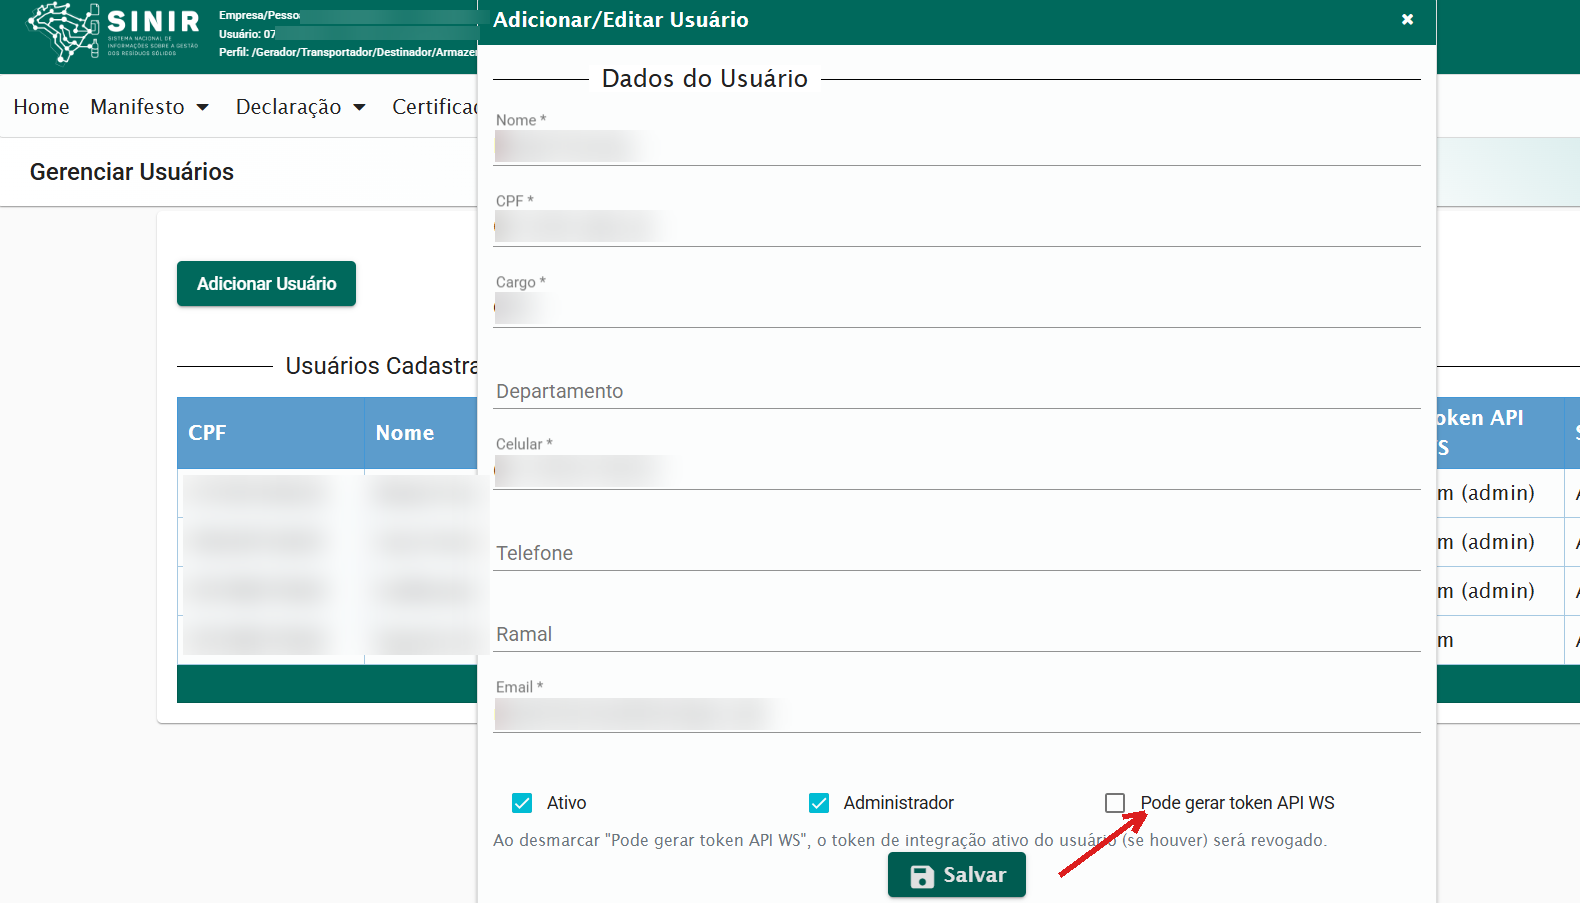Click the Gerenciar Usuários page title
The image size is (1580, 903).
click(132, 172)
